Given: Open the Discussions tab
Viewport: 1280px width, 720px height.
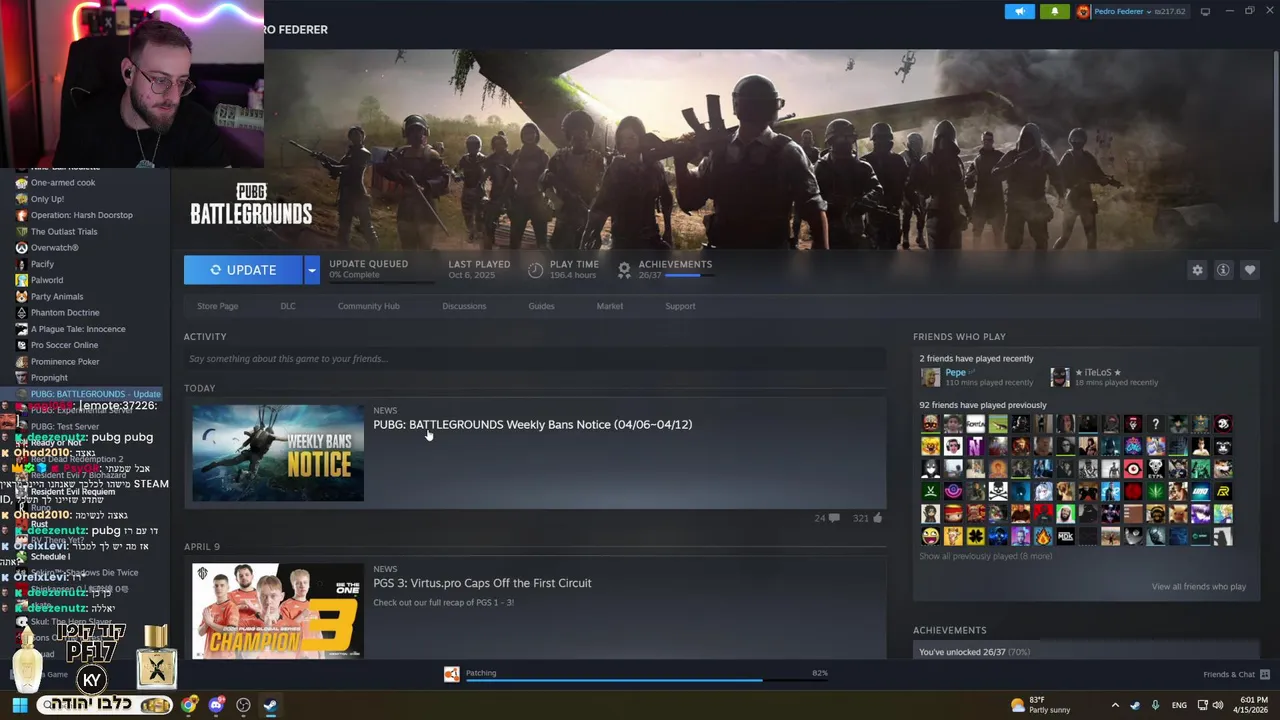Looking at the screenshot, I should click(x=464, y=306).
